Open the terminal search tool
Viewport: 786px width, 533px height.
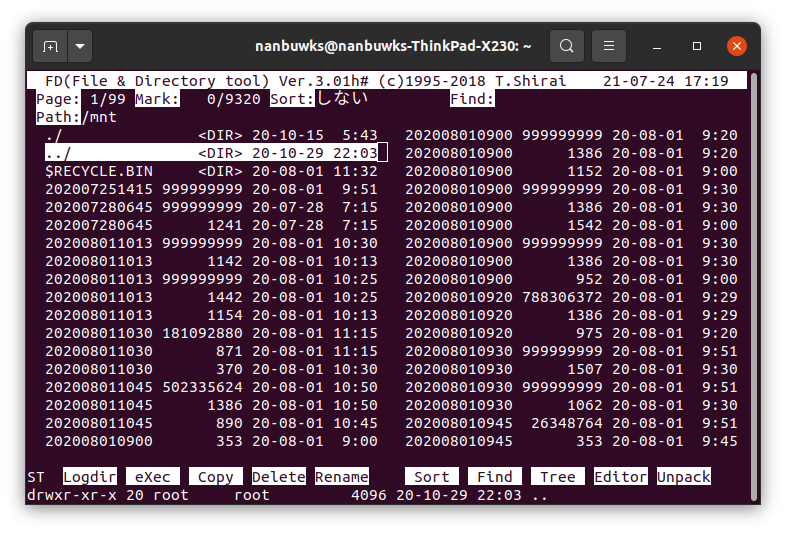[x=567, y=46]
